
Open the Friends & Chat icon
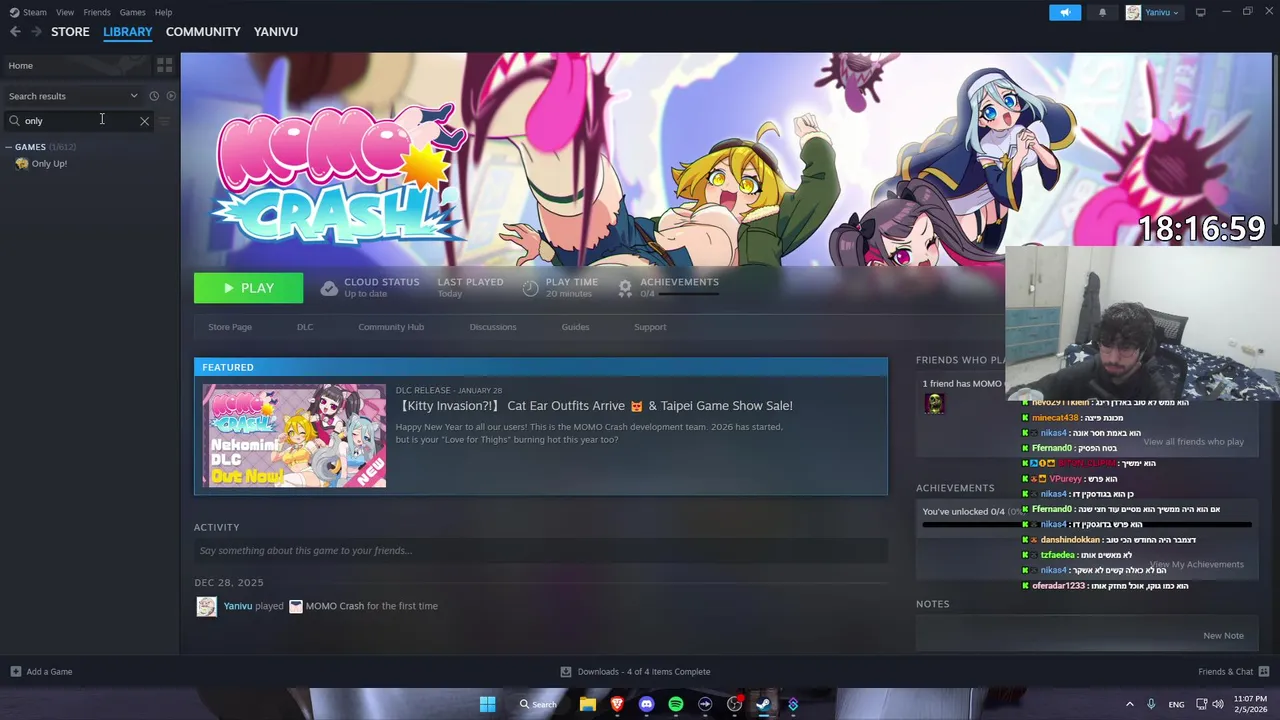pos(1264,672)
